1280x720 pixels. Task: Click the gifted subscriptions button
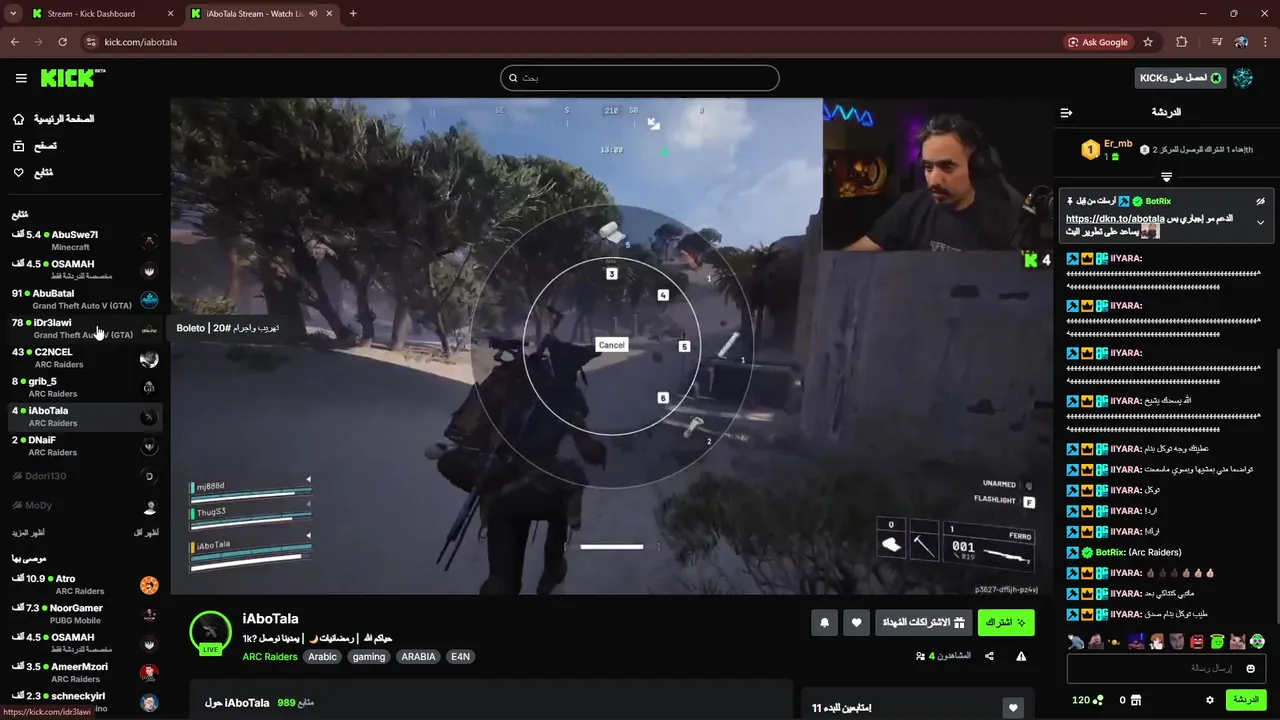click(923, 623)
